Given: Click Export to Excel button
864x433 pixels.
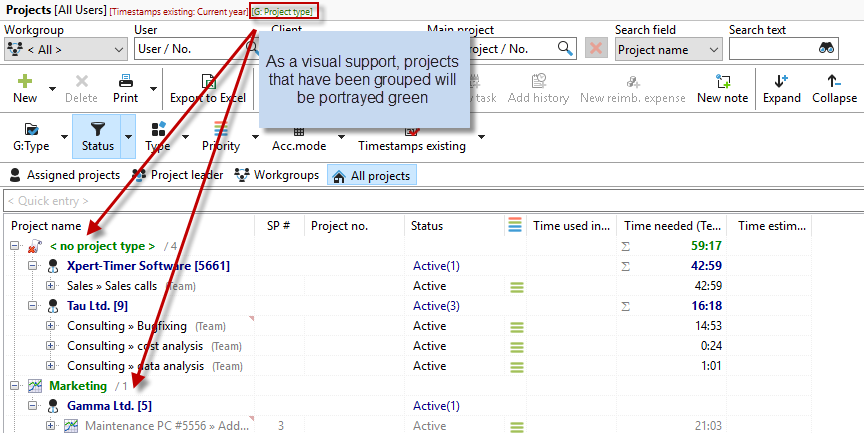Looking at the screenshot, I should click(207, 88).
